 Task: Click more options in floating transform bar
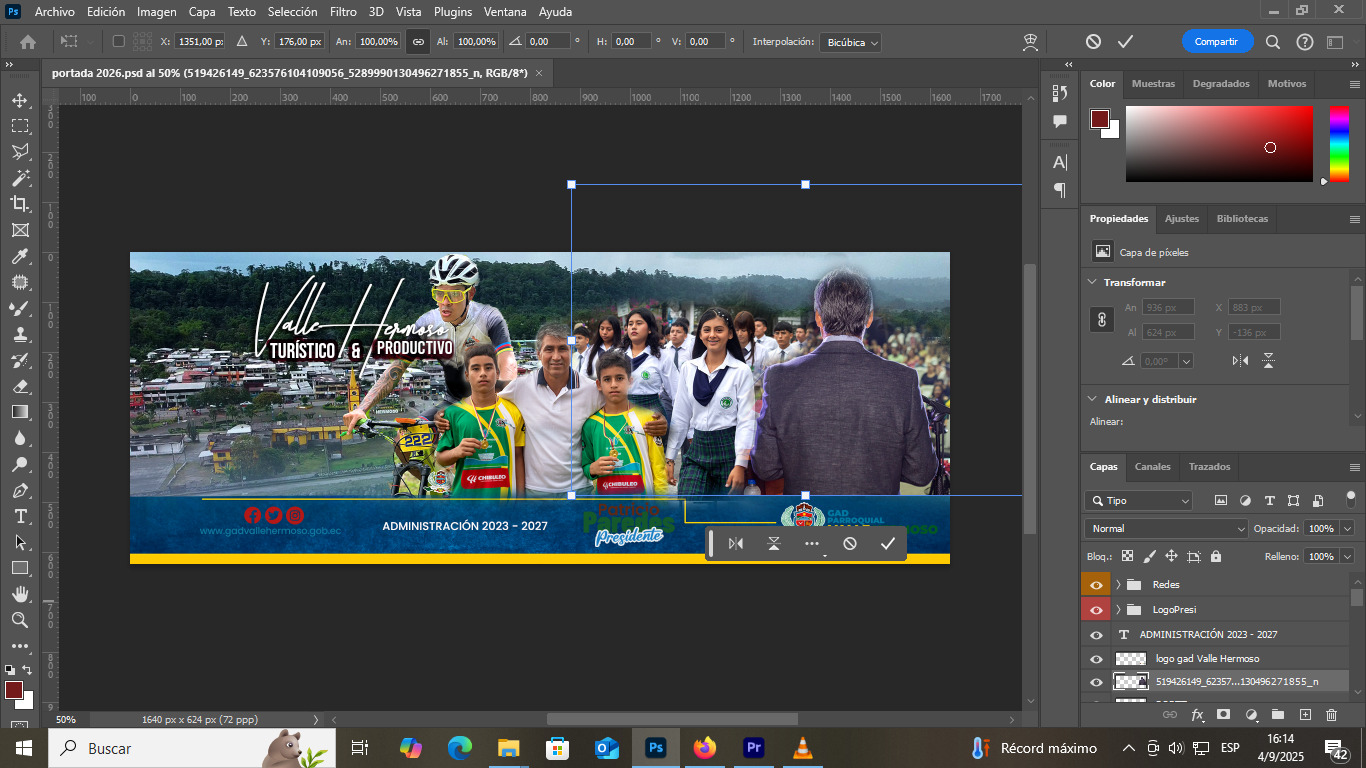[811, 544]
